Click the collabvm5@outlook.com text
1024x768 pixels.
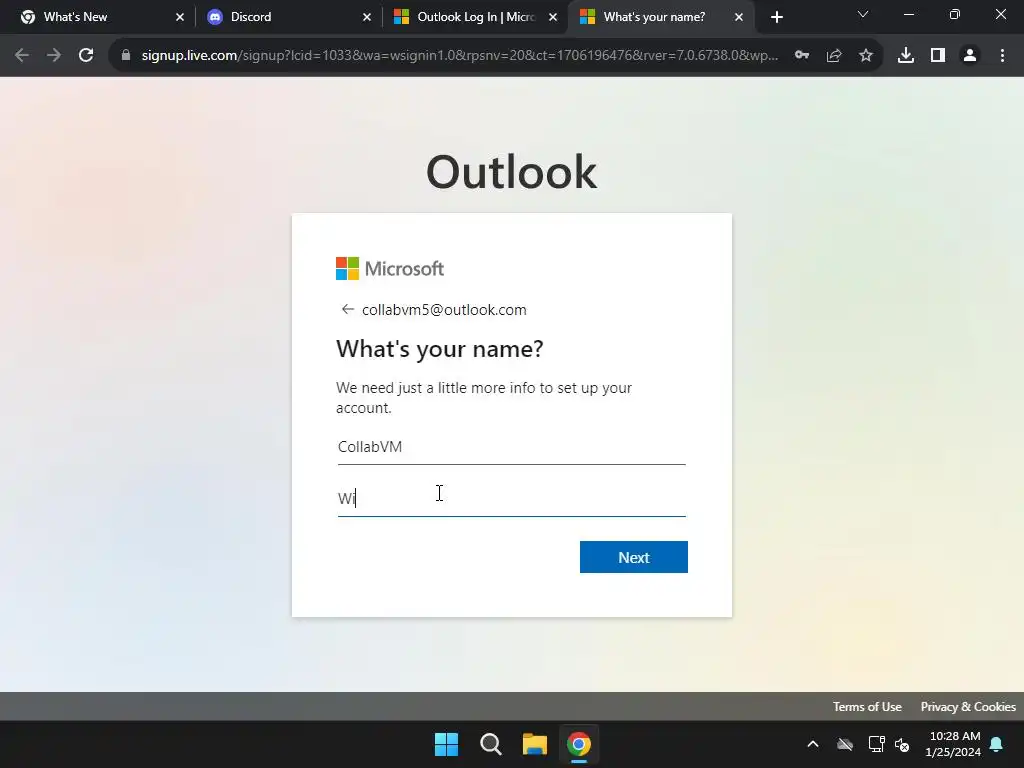point(444,310)
